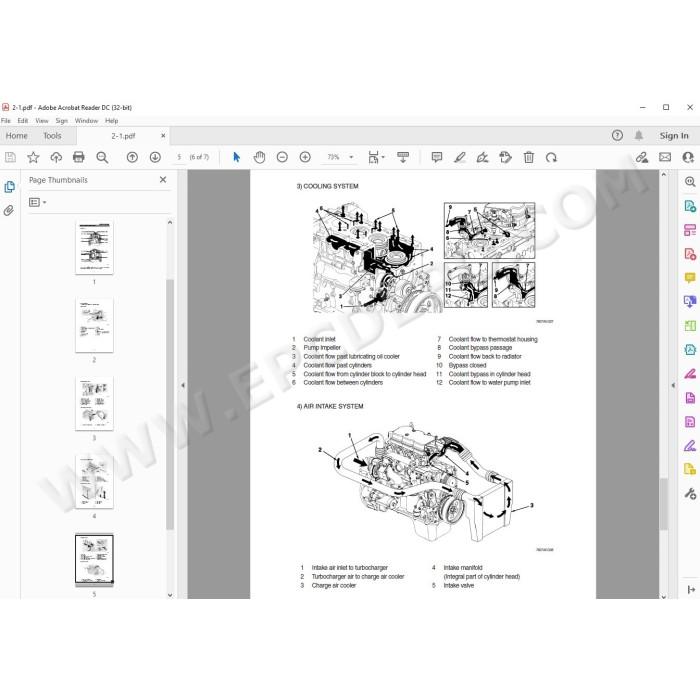Open the notifications bell
Image resolution: width=700 pixels, height=700 pixels.
[x=639, y=135]
